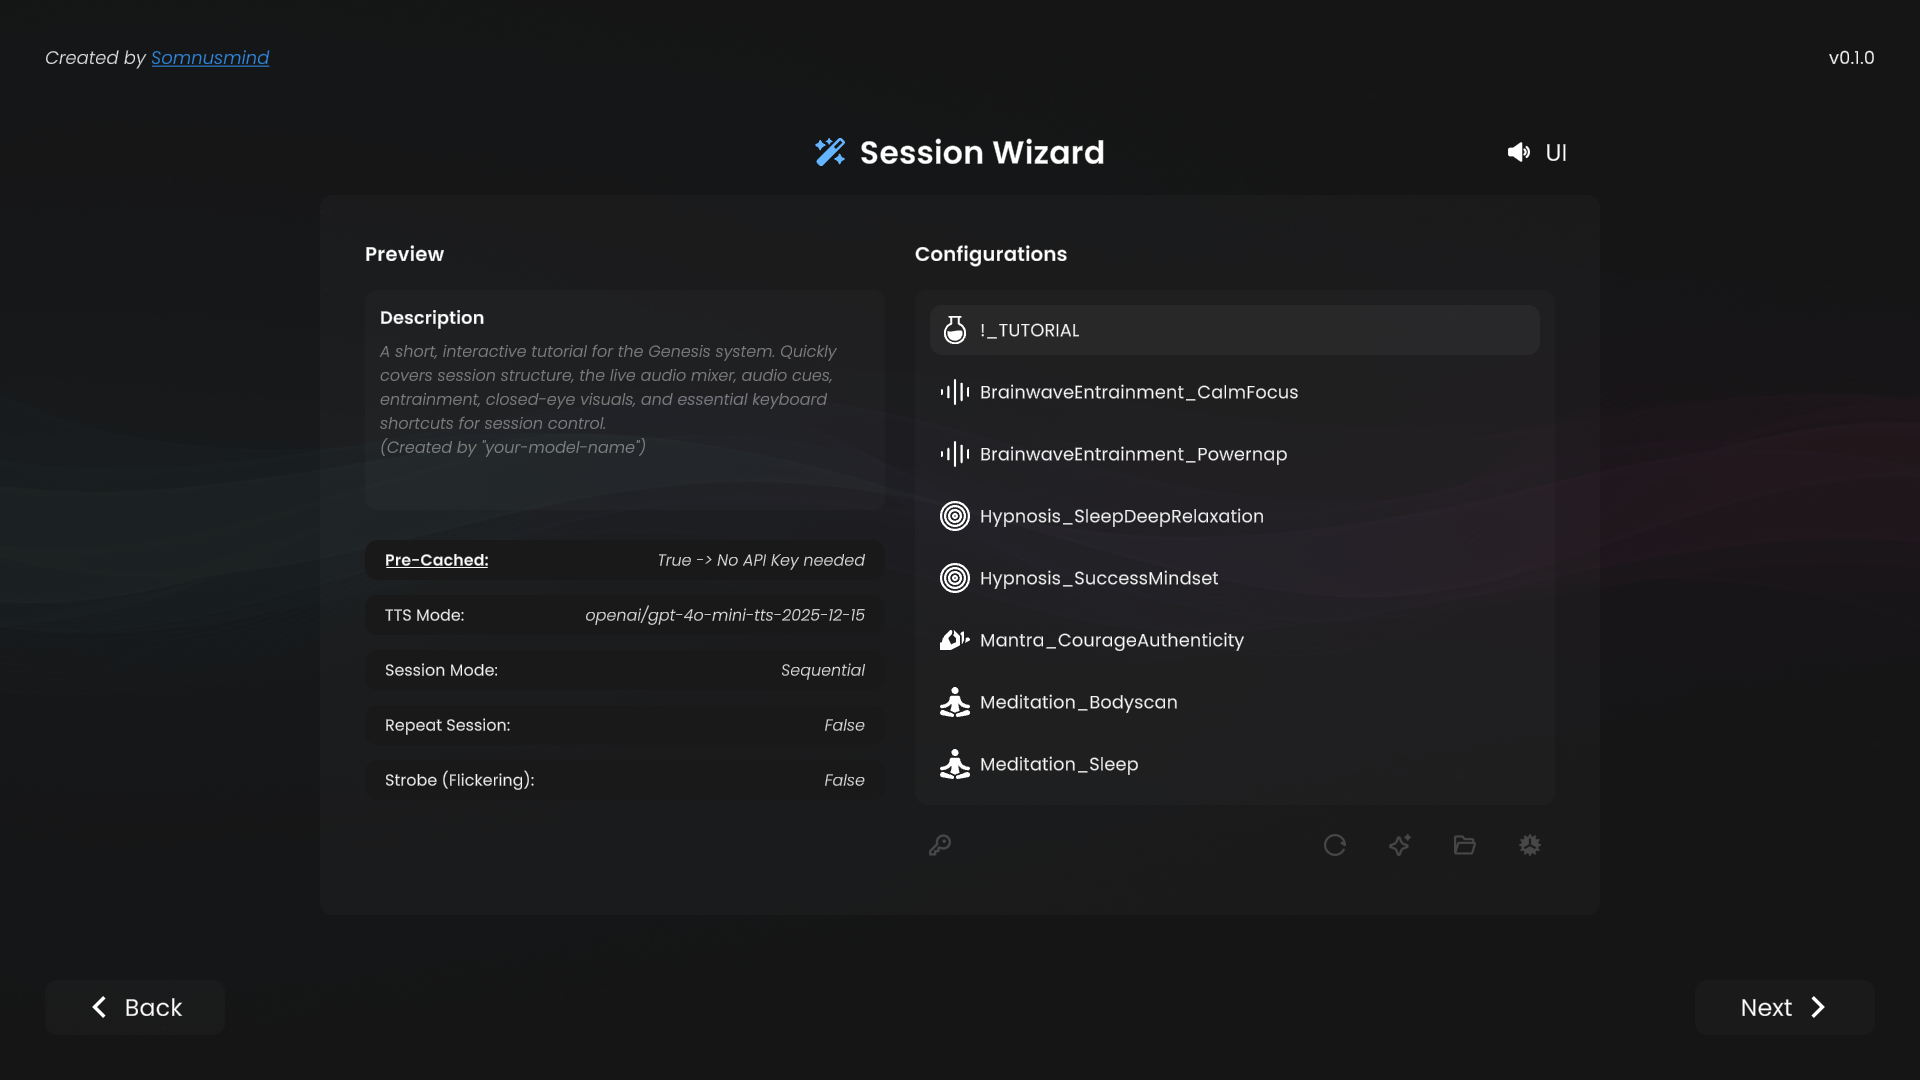This screenshot has width=1920, height=1080.
Task: Go back with the Back button
Action: [x=135, y=1007]
